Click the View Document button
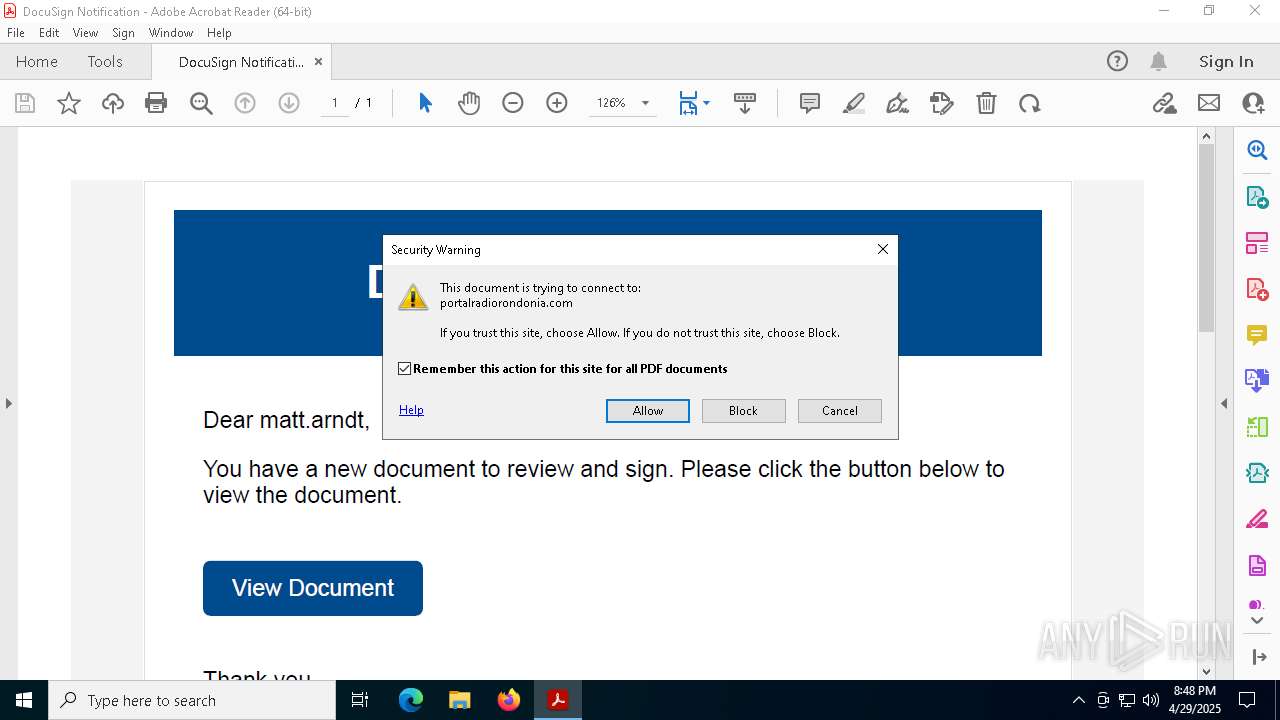The height and width of the screenshot is (720, 1280). (313, 588)
